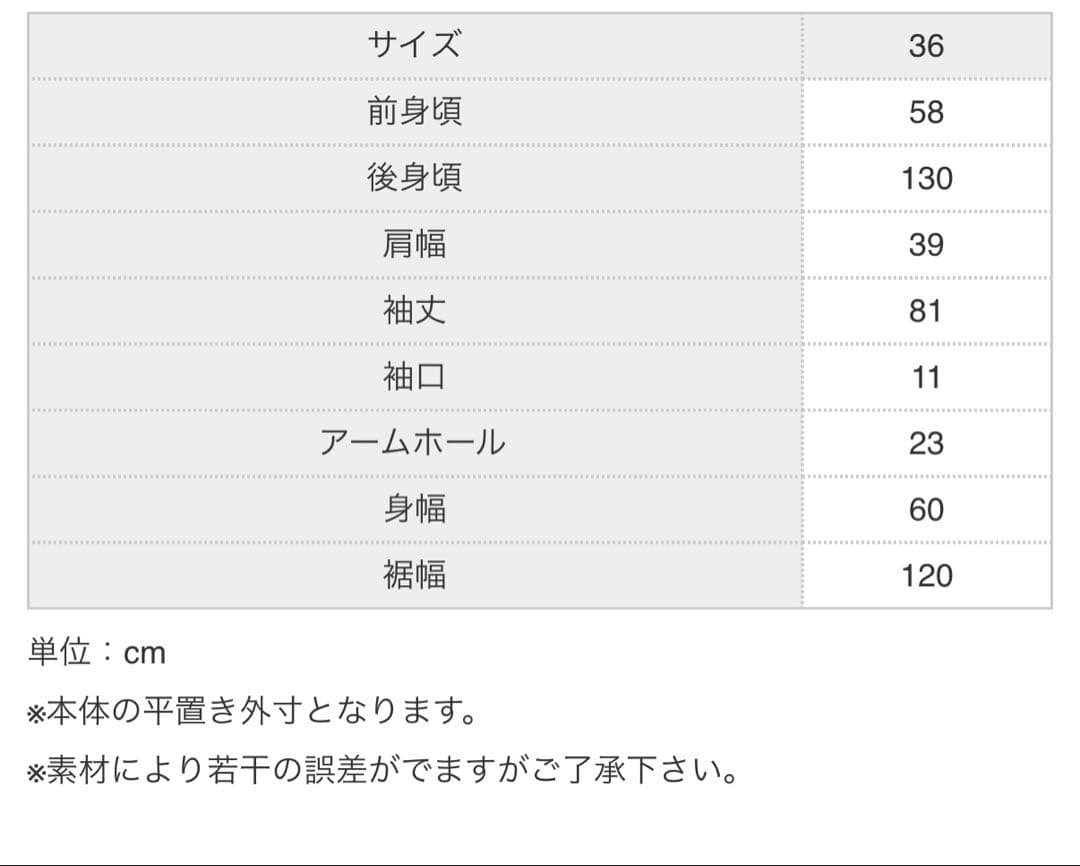
Task: Select the 後身頃 value 130
Action: (x=926, y=178)
